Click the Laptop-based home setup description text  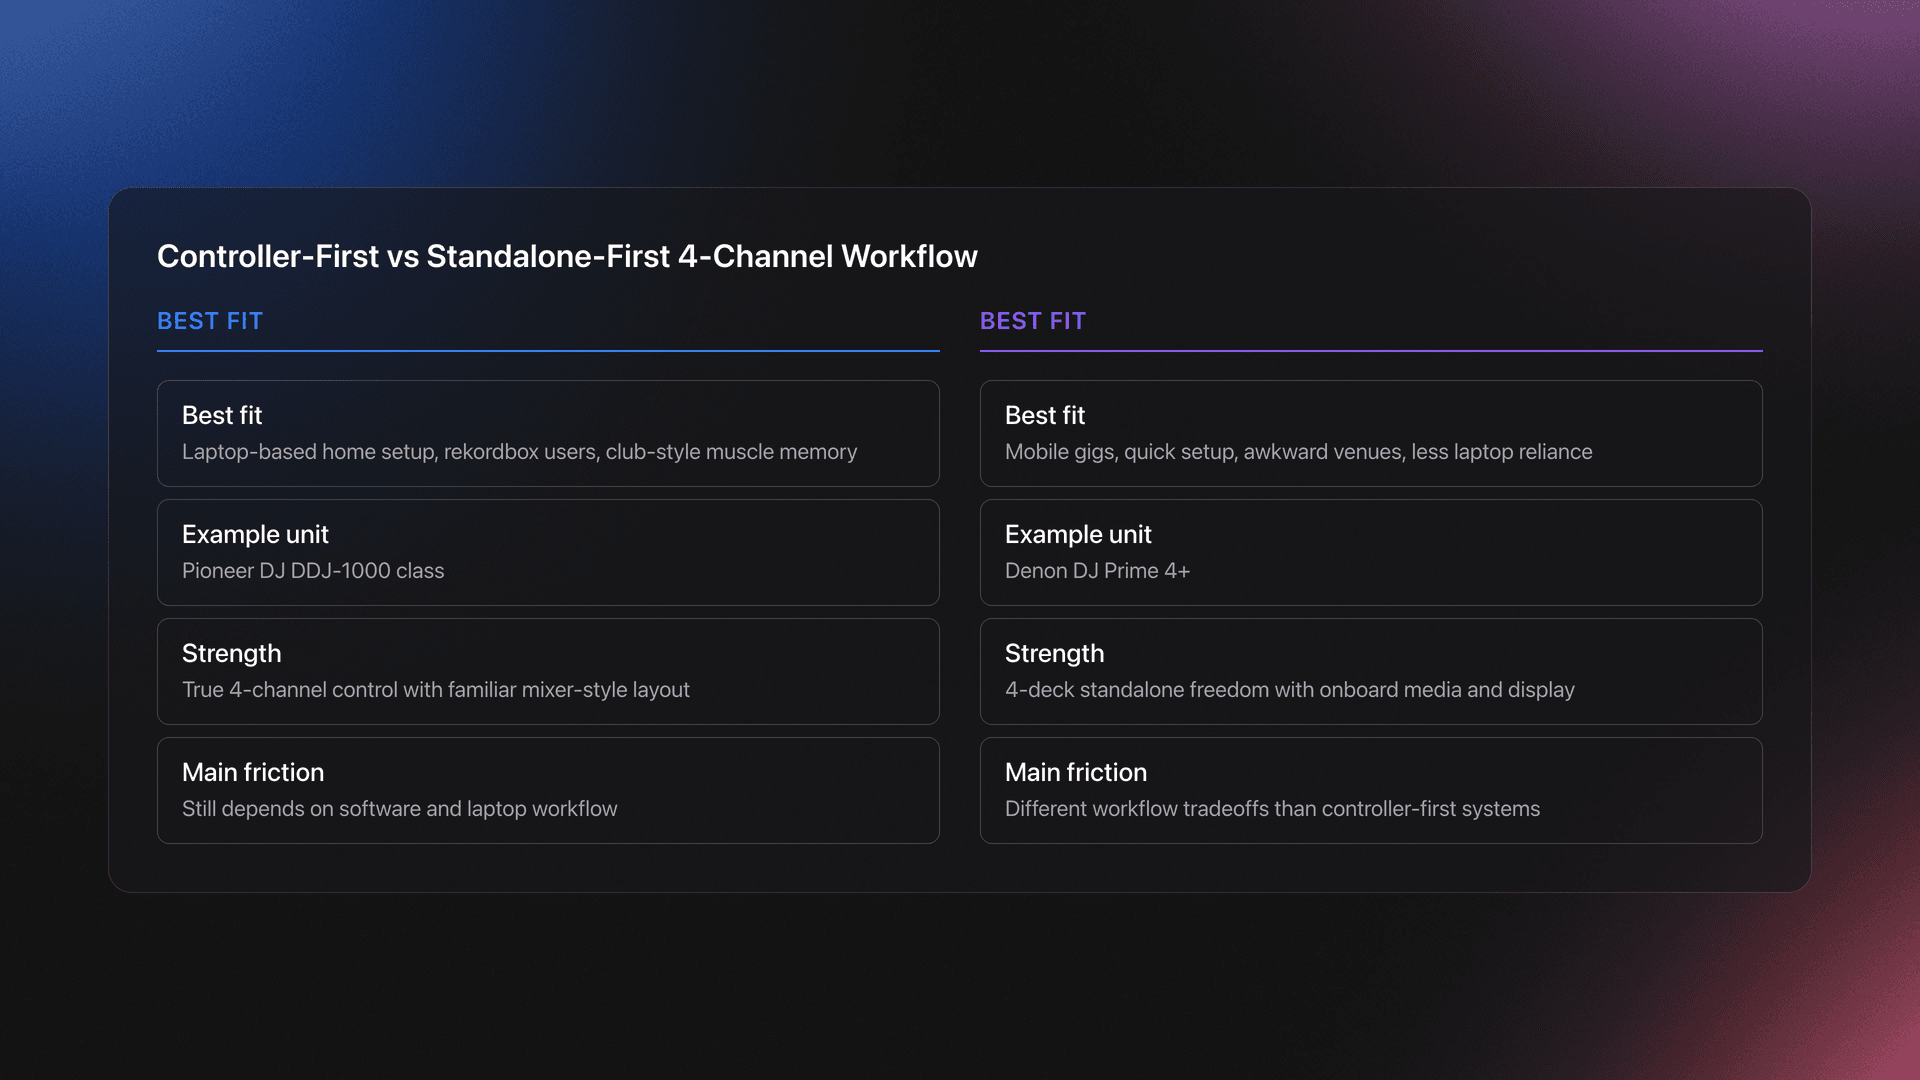(x=519, y=452)
